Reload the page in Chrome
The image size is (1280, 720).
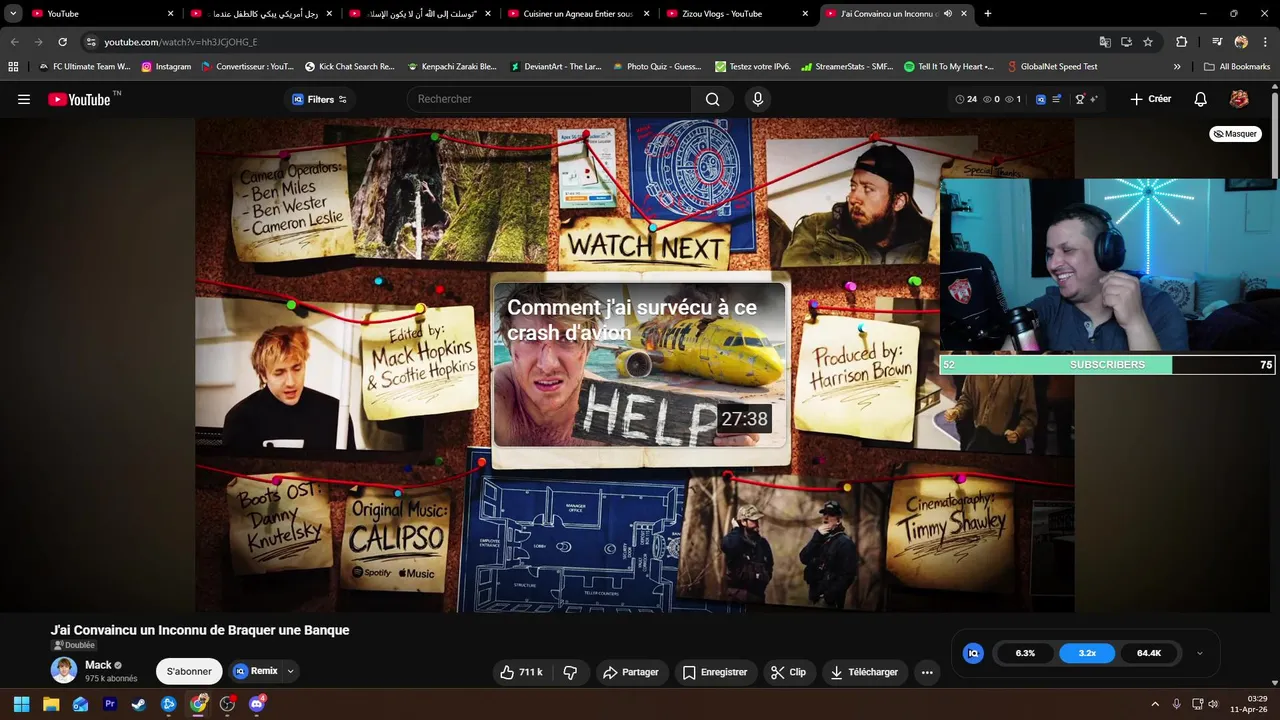62,42
